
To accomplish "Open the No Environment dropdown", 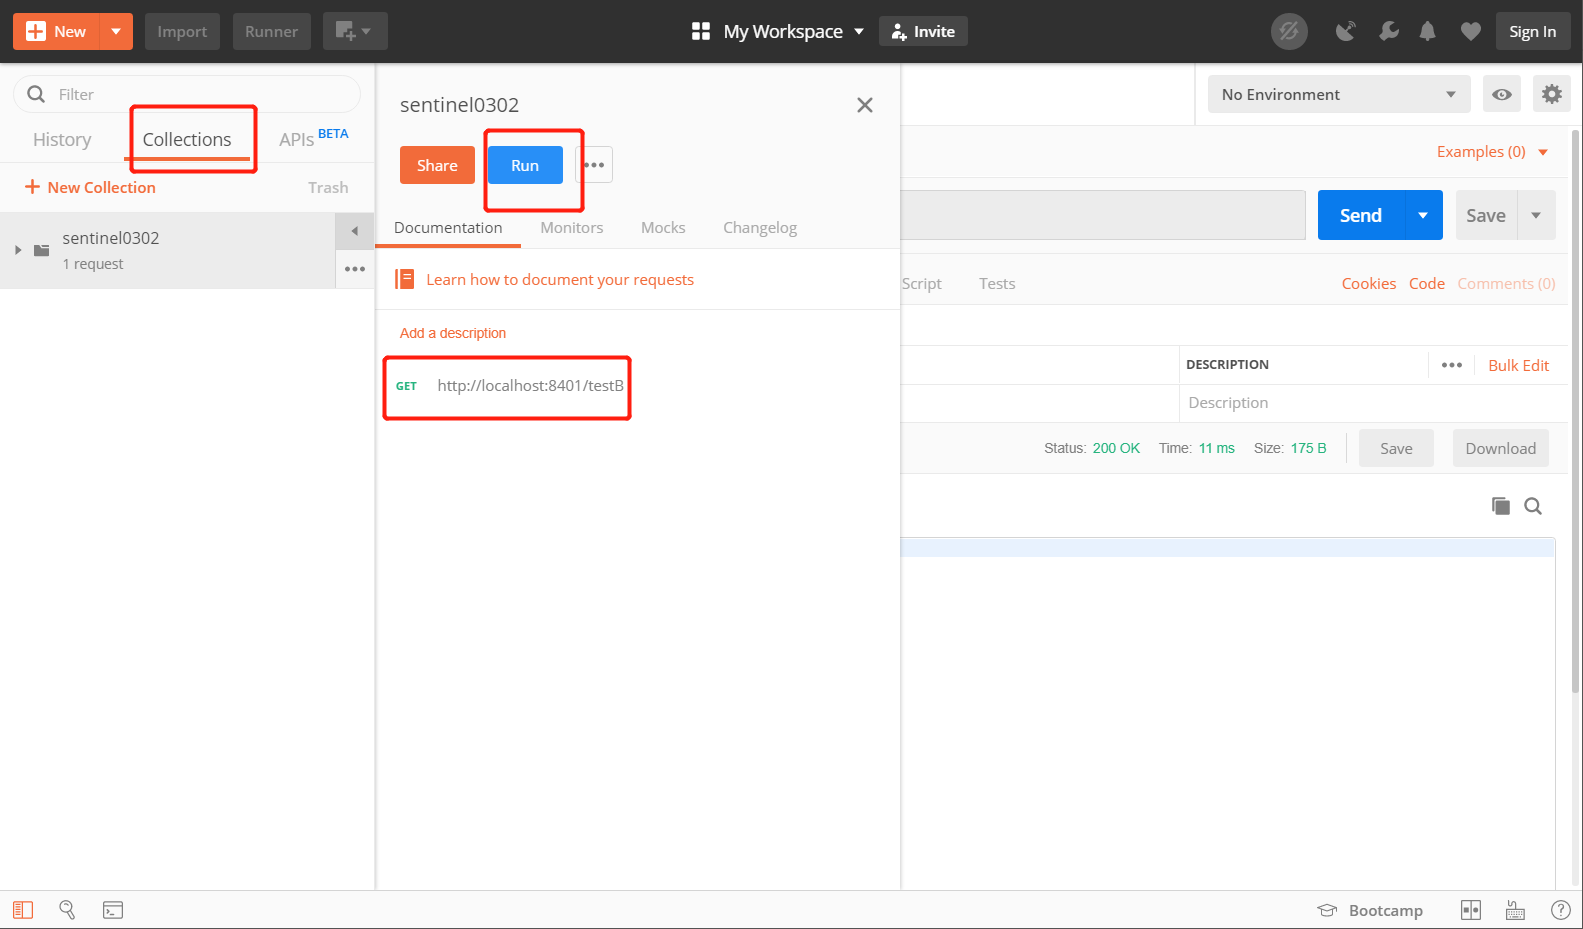I will pyautogui.click(x=1339, y=94).
